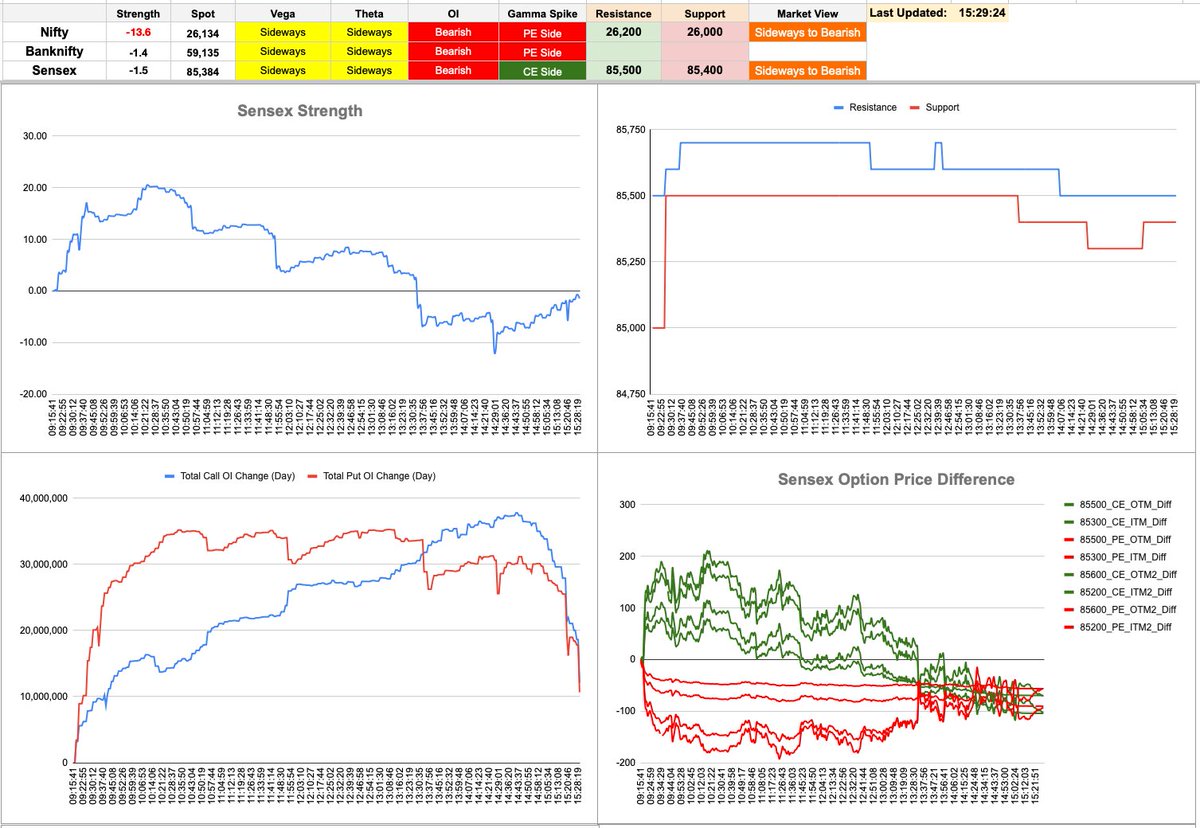The width and height of the screenshot is (1200, 828).
Task: Select the Sensex Gamma Spike CE Side cell
Action: pyautogui.click(x=543, y=70)
